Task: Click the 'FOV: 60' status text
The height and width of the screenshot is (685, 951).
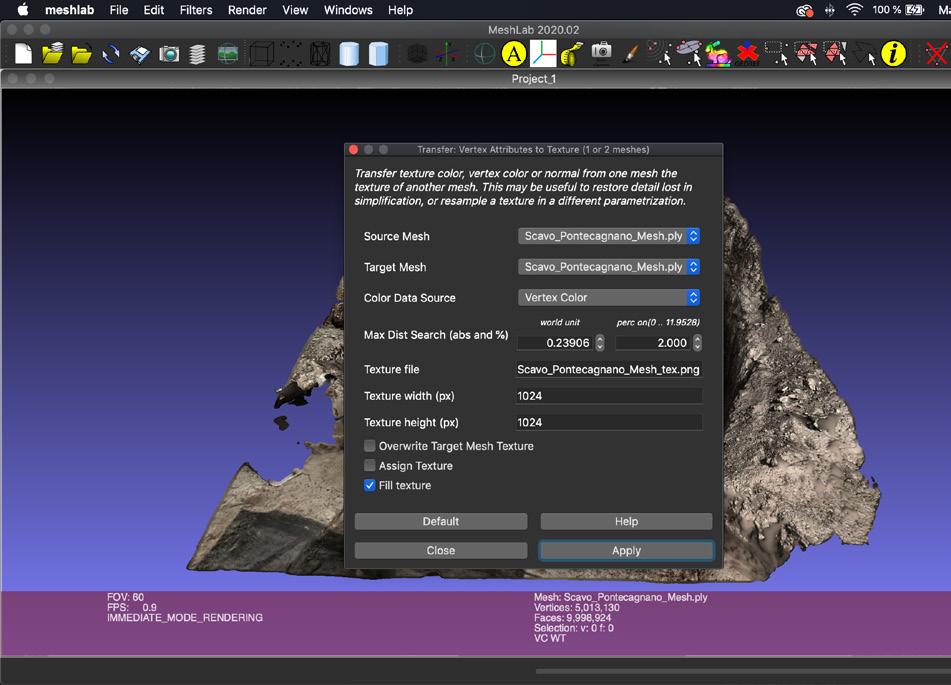Action: (126, 597)
